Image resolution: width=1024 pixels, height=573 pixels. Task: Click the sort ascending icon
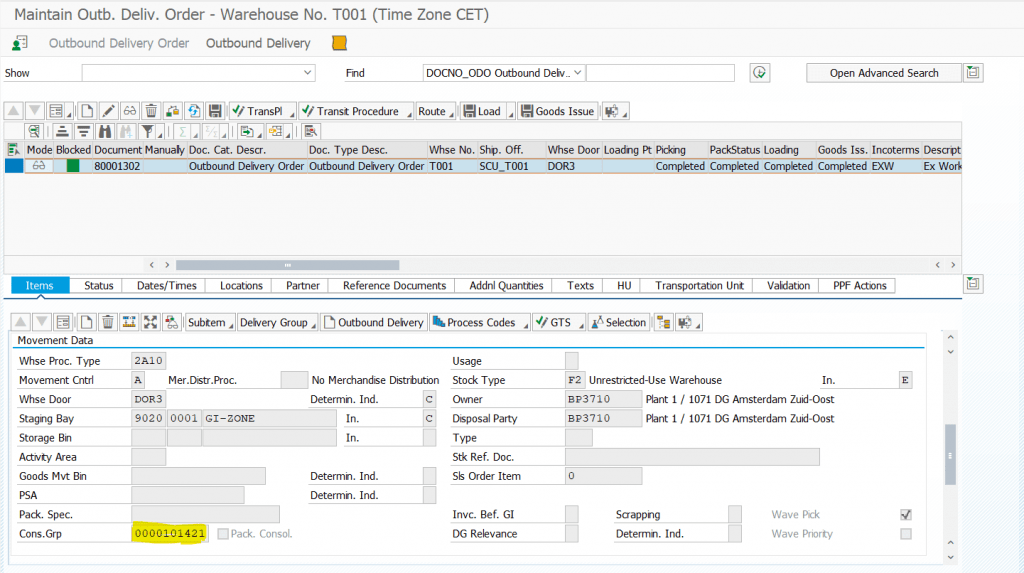point(62,131)
